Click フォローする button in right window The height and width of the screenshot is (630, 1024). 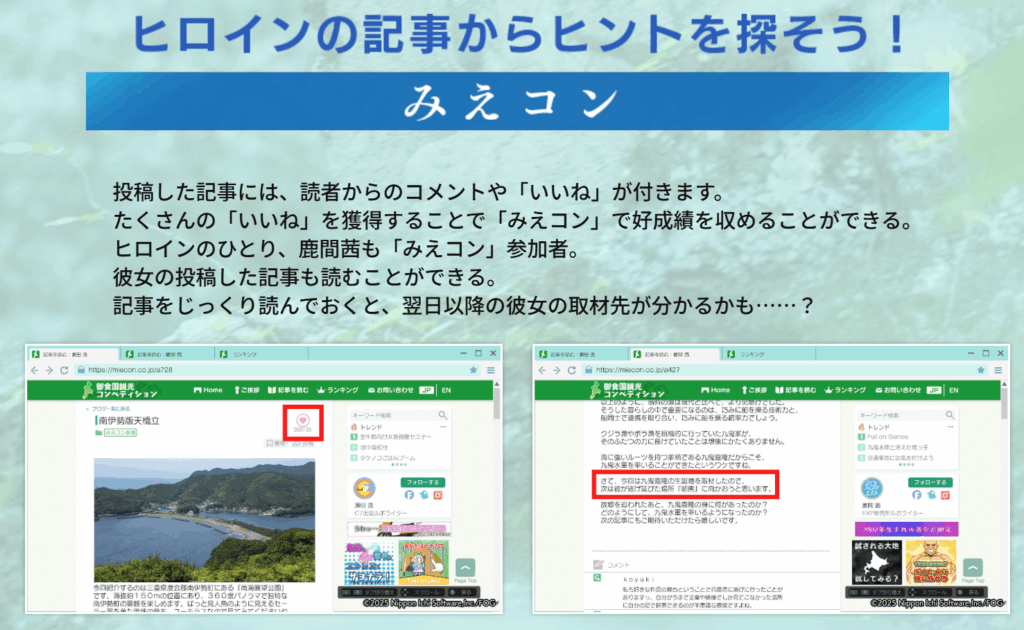930,482
